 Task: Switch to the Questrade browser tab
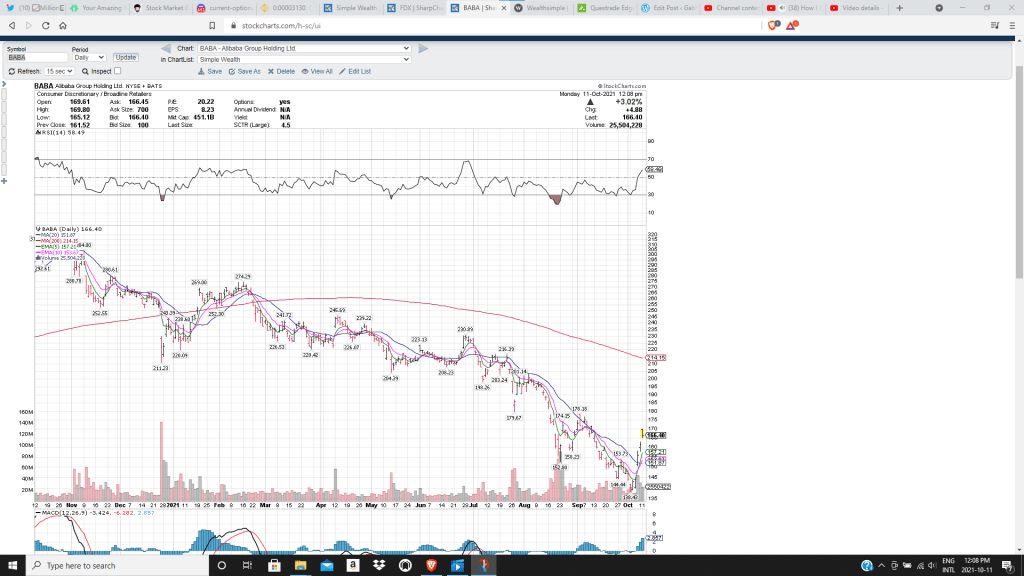pos(605,8)
